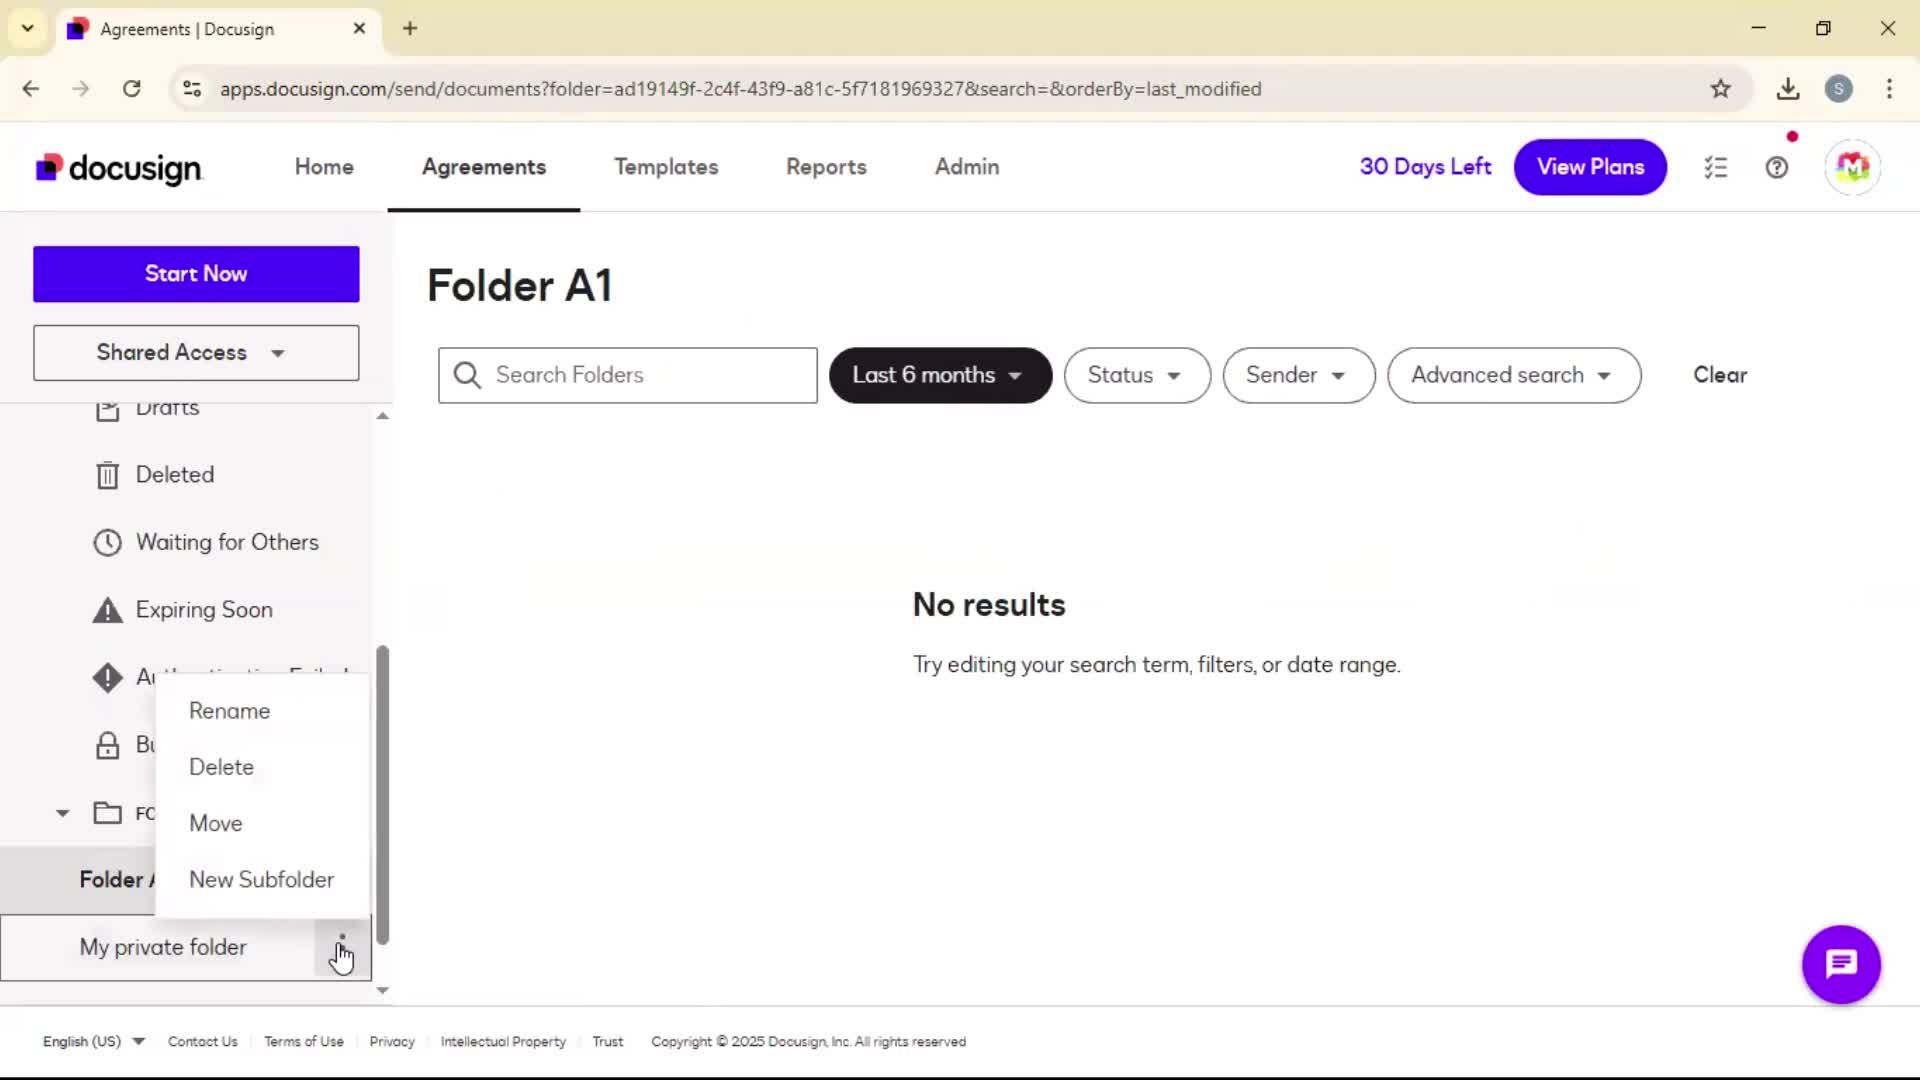The image size is (1920, 1080).
Task: Select the Waiting for Others label
Action: [227, 542]
